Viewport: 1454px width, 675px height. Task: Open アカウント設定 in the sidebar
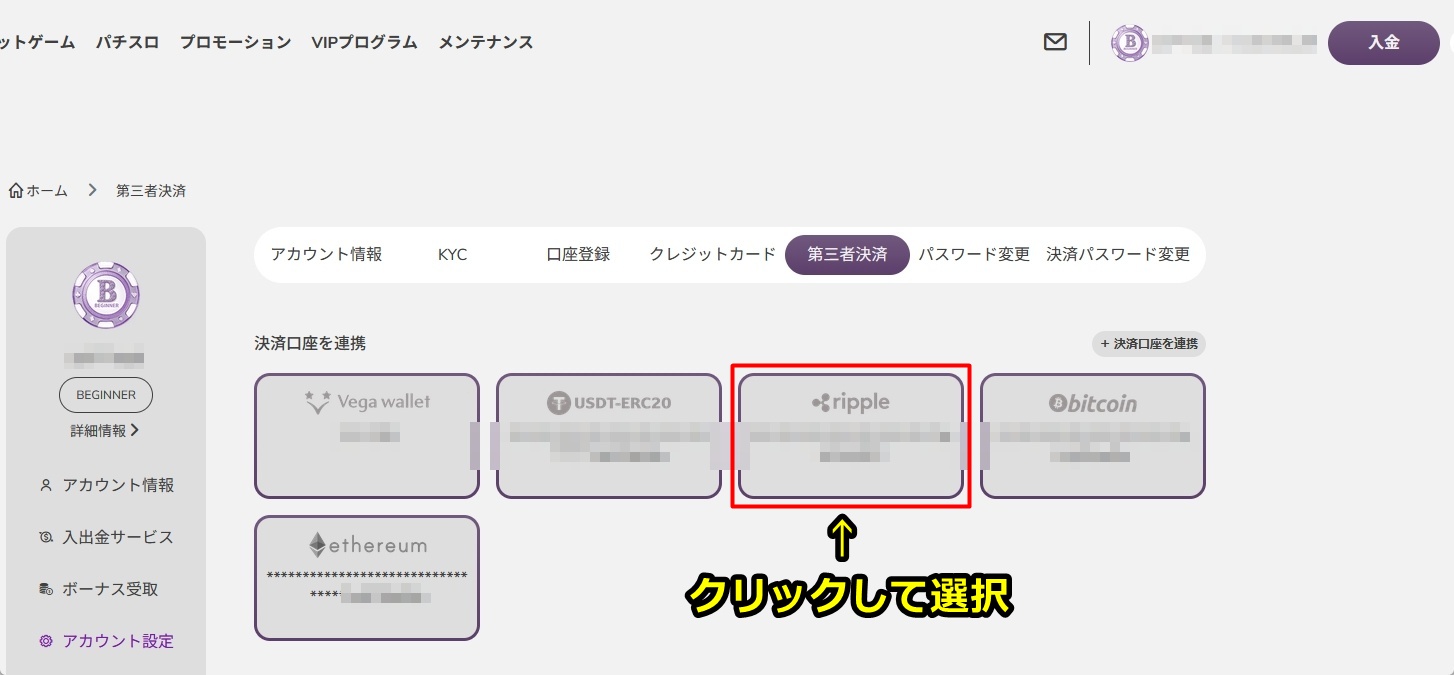pyautogui.click(x=118, y=642)
